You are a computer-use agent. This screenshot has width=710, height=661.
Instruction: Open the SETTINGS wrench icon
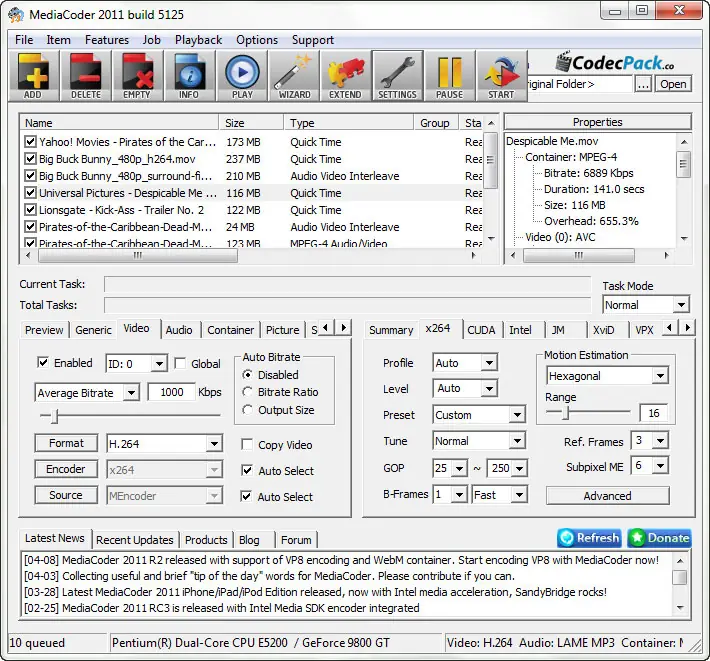398,76
